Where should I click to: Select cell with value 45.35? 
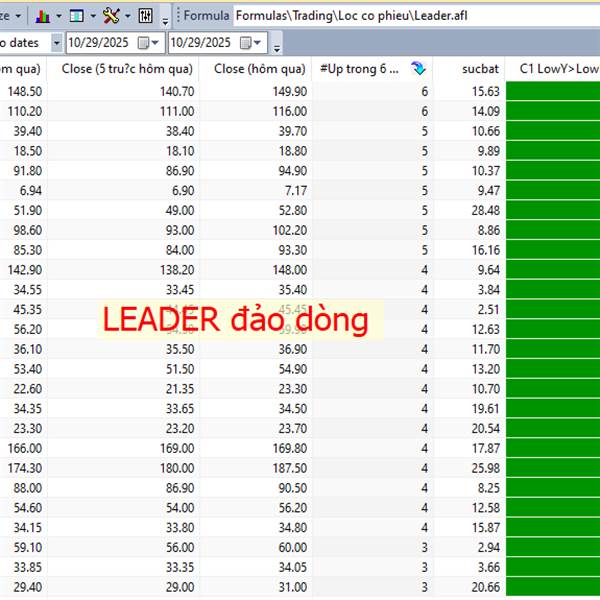[23, 310]
